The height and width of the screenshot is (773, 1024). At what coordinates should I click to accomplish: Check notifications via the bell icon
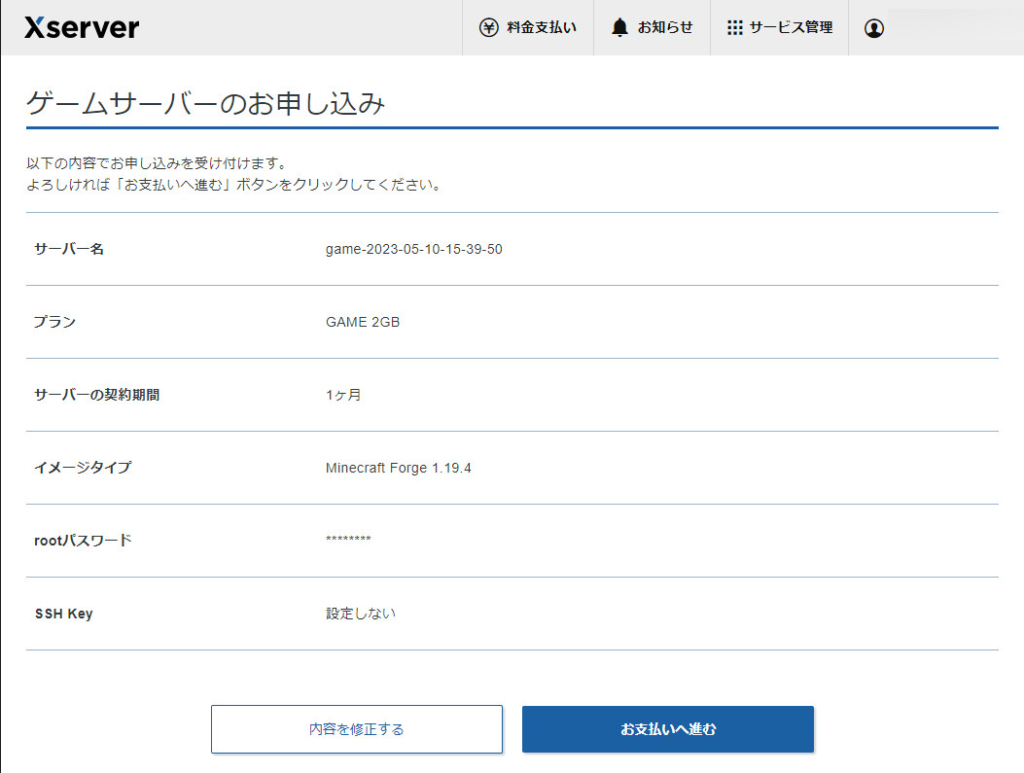[619, 27]
